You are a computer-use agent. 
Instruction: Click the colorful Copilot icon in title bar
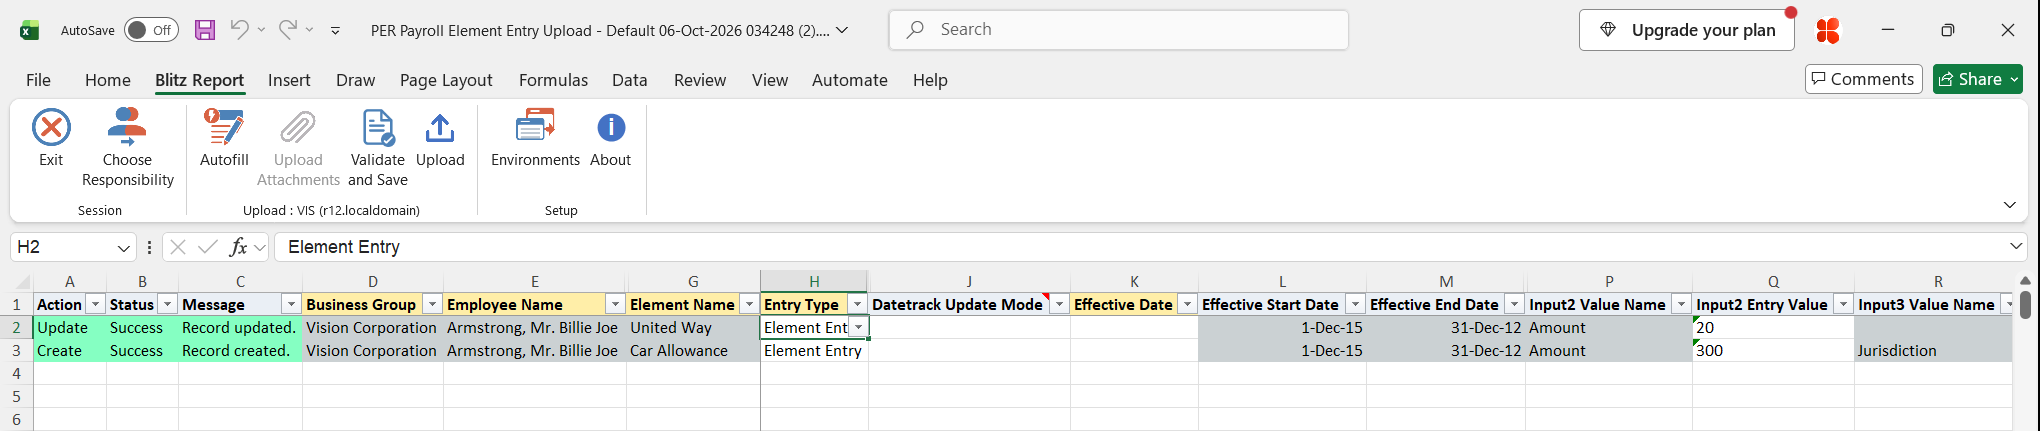click(1828, 30)
